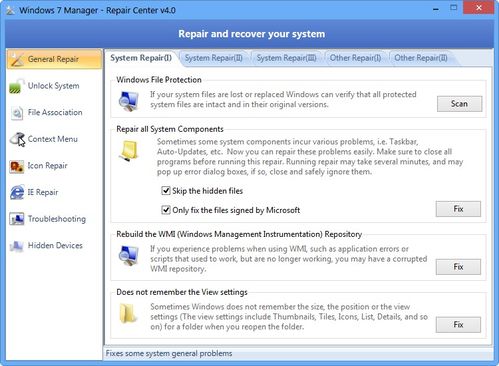This screenshot has height=366, width=499.
Task: Click the Windows 7 Manager title bar icon
Action: coord(10,10)
